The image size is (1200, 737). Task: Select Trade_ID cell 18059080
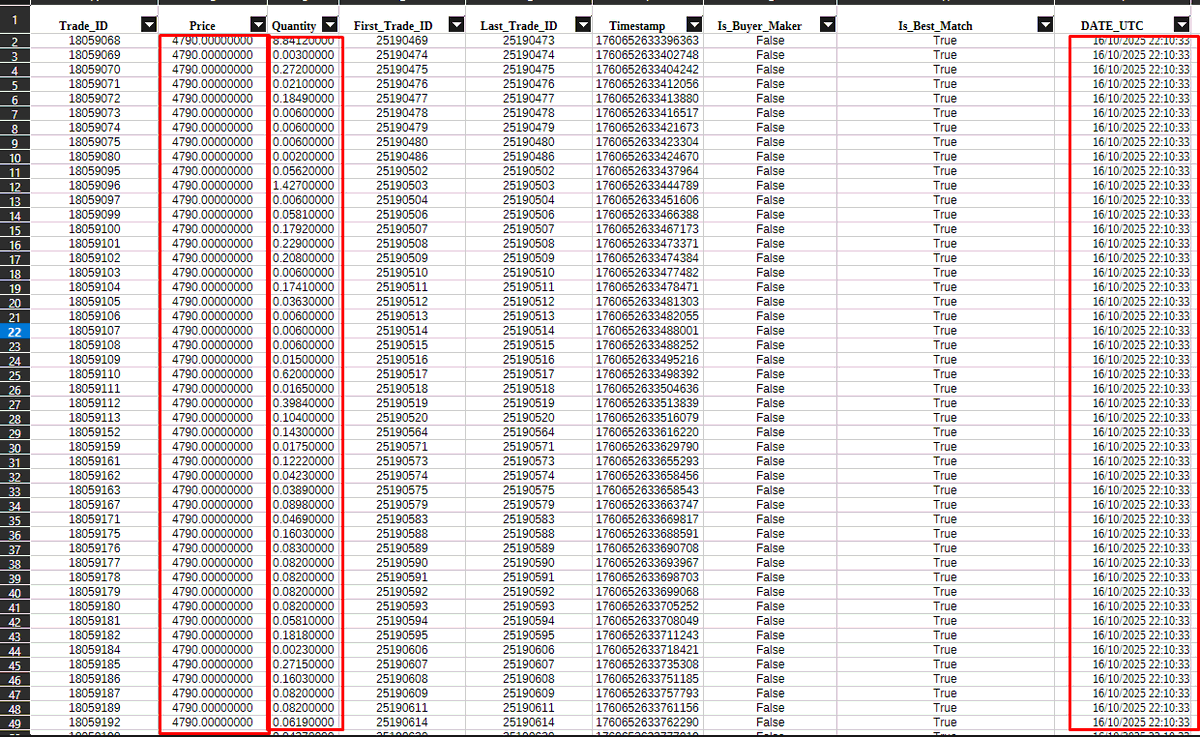[96, 156]
